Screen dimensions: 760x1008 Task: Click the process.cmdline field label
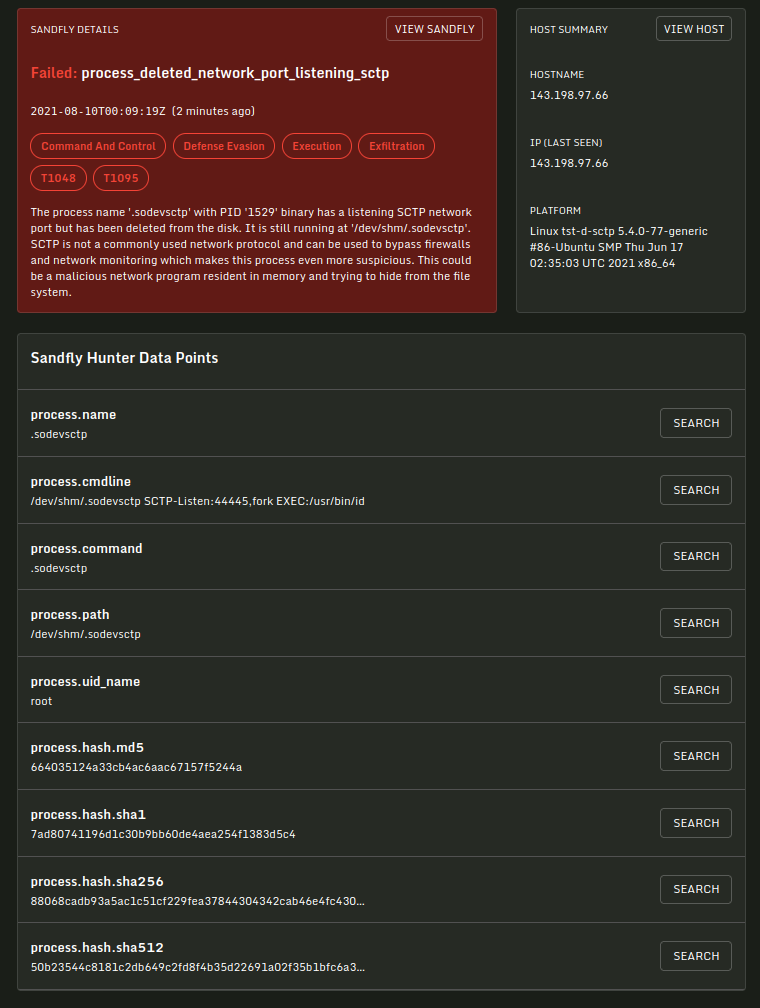[80, 482]
